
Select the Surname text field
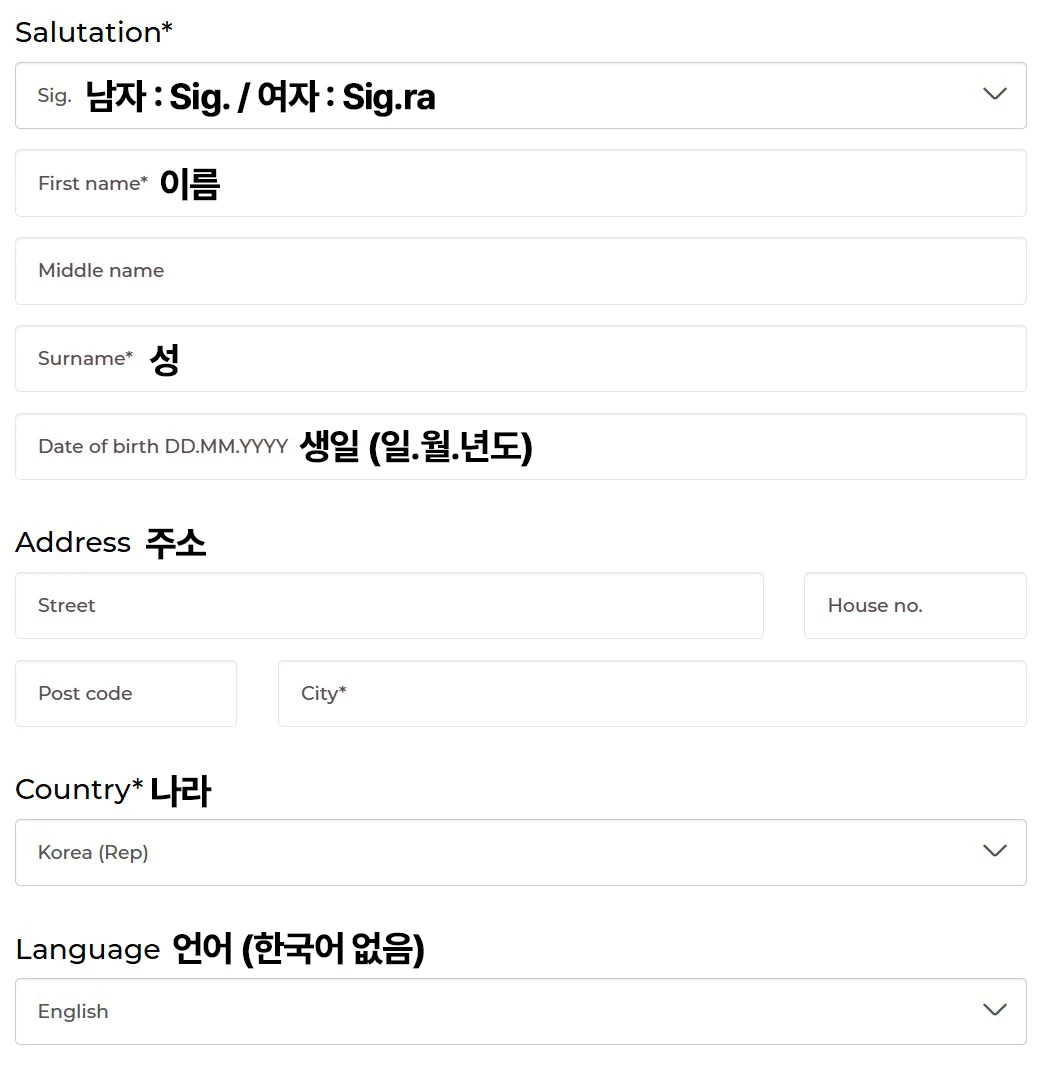tap(600, 359)
